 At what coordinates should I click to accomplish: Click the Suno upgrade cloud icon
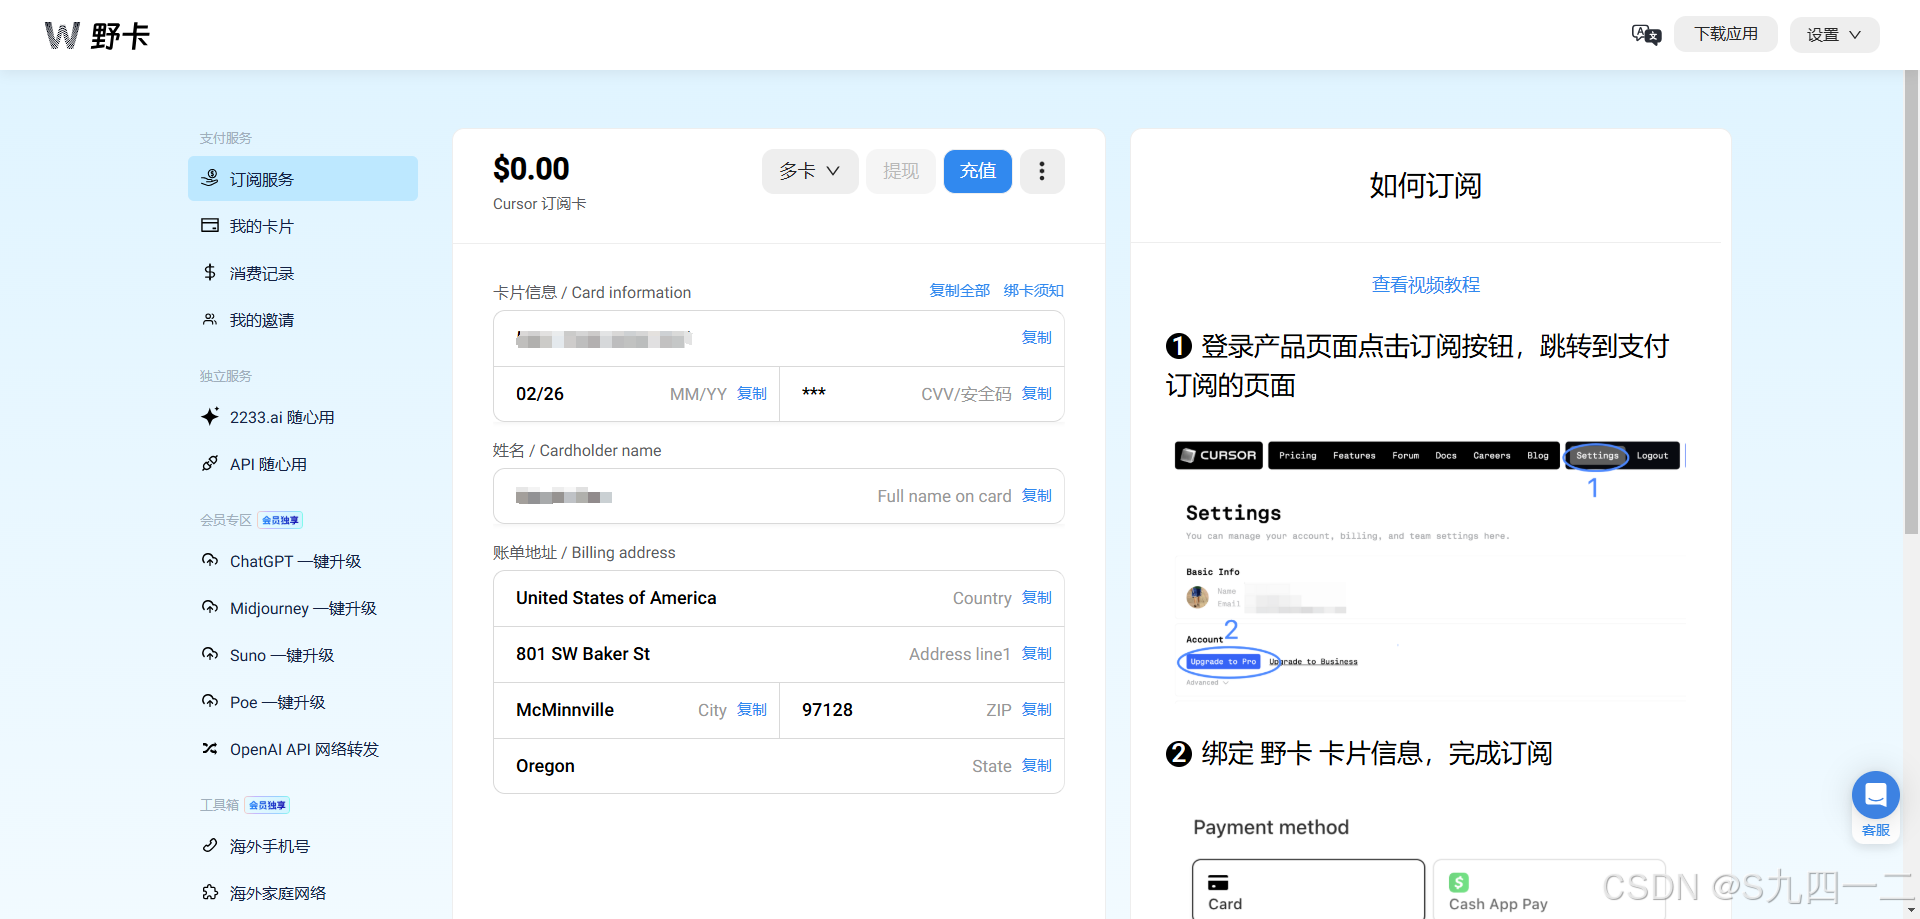210,654
